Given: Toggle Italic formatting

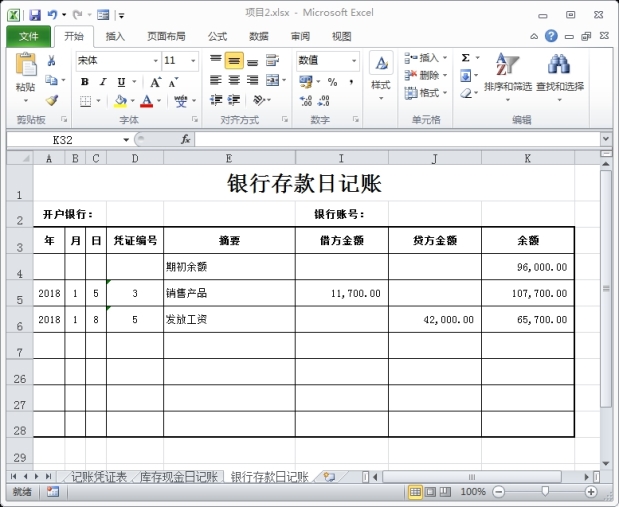Looking at the screenshot, I should tap(103, 82).
